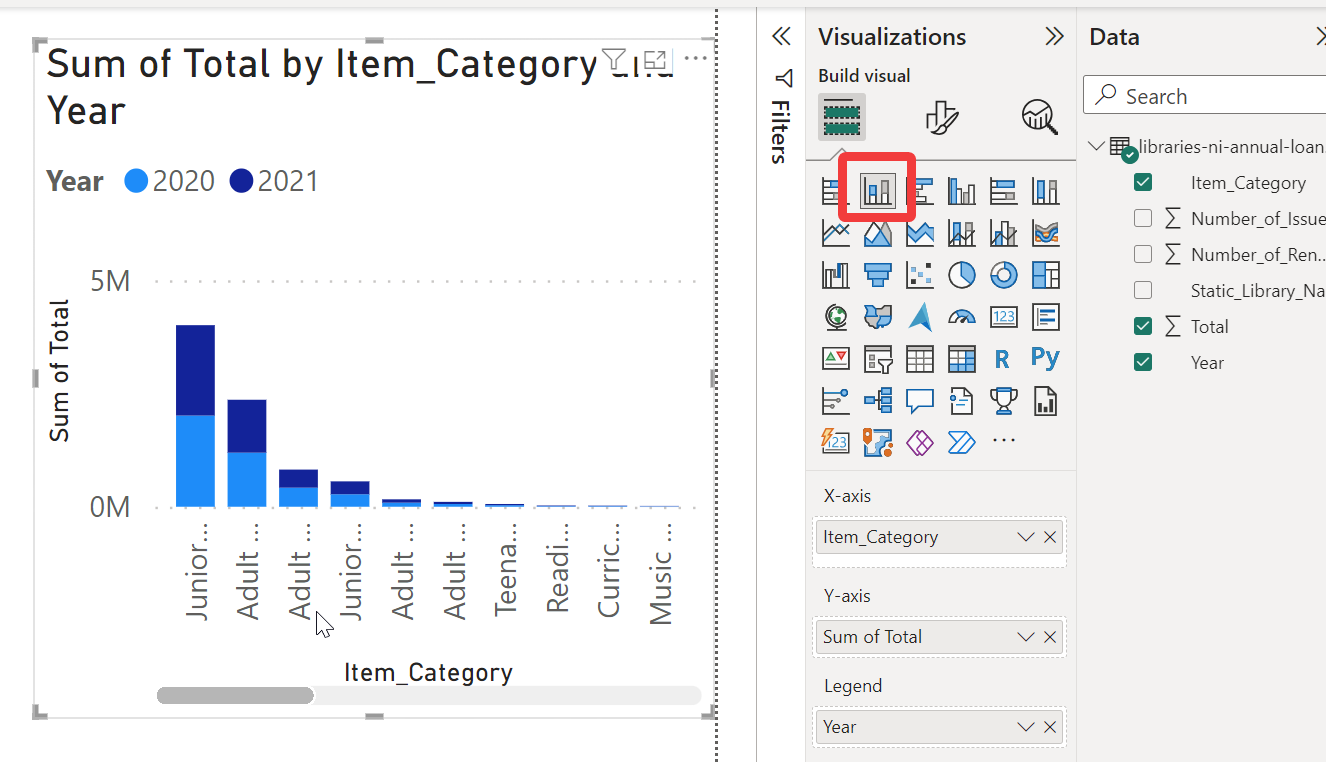Switch to the Analytics tab
This screenshot has height=762, width=1326.
coord(1040,117)
